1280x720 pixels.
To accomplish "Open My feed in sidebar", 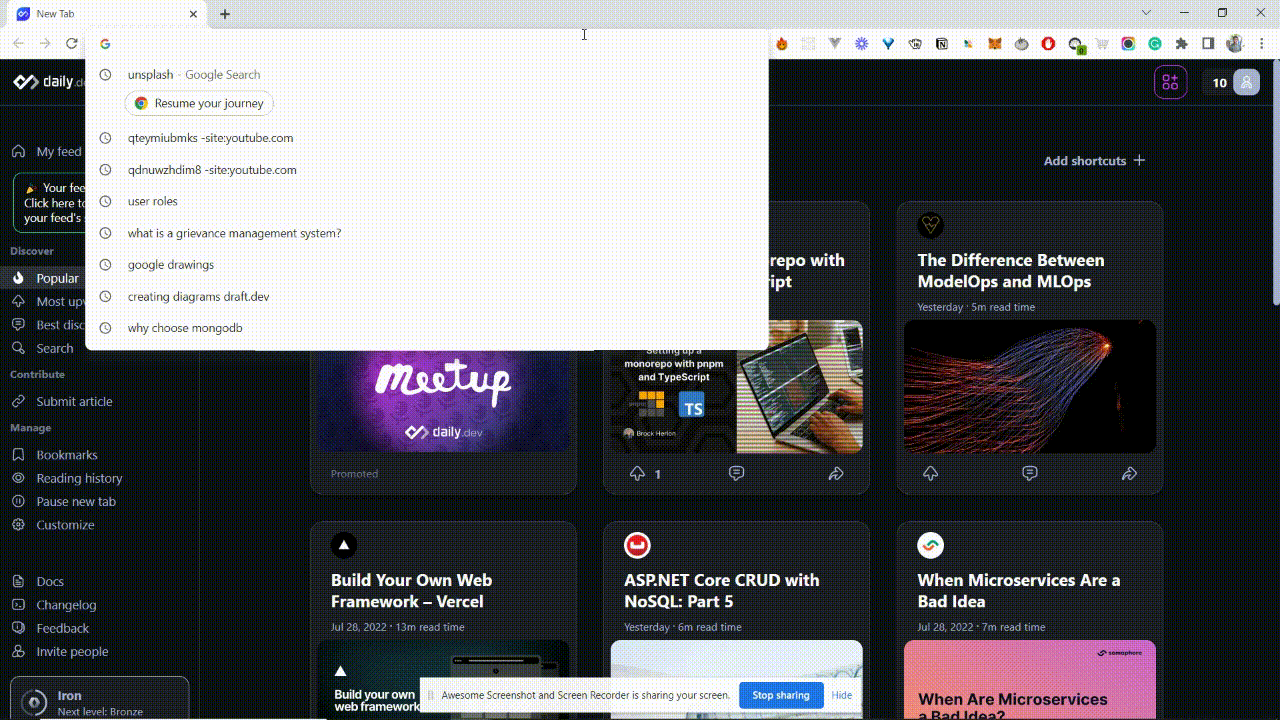I will click(47, 152).
